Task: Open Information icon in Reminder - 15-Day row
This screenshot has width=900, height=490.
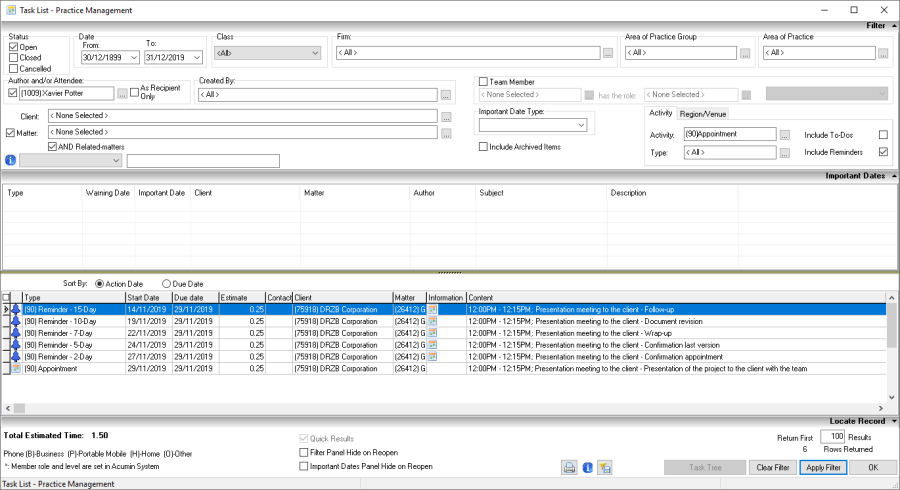Action: [x=432, y=309]
